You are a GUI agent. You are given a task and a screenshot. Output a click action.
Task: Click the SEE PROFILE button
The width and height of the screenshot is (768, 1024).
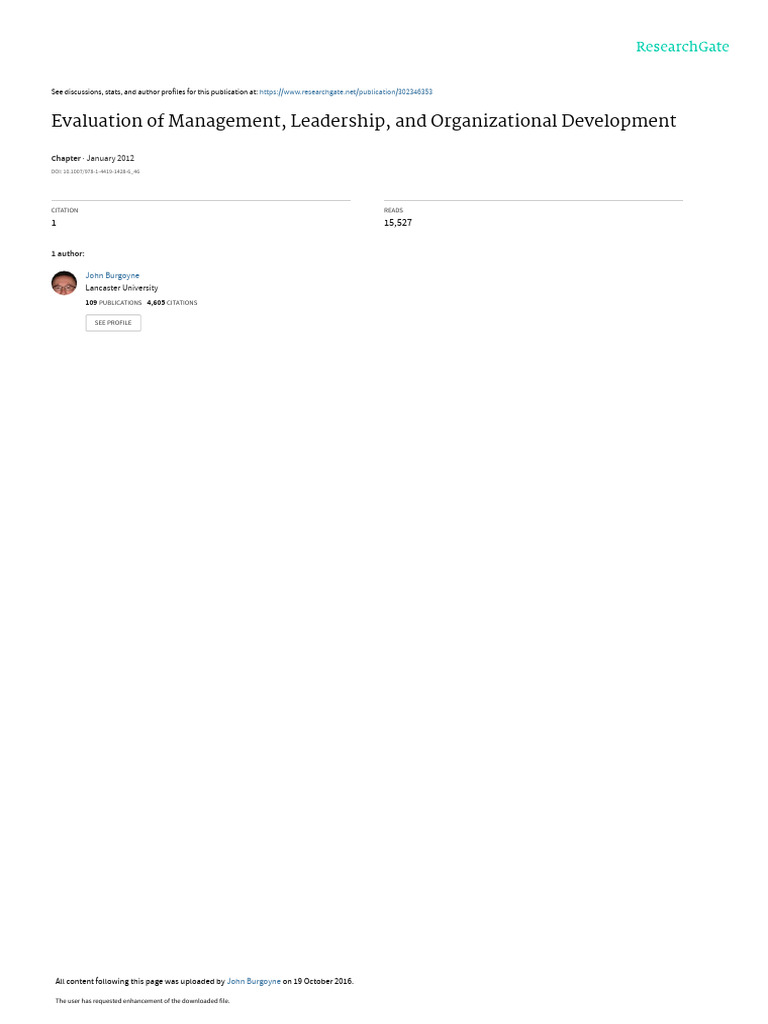click(113, 323)
